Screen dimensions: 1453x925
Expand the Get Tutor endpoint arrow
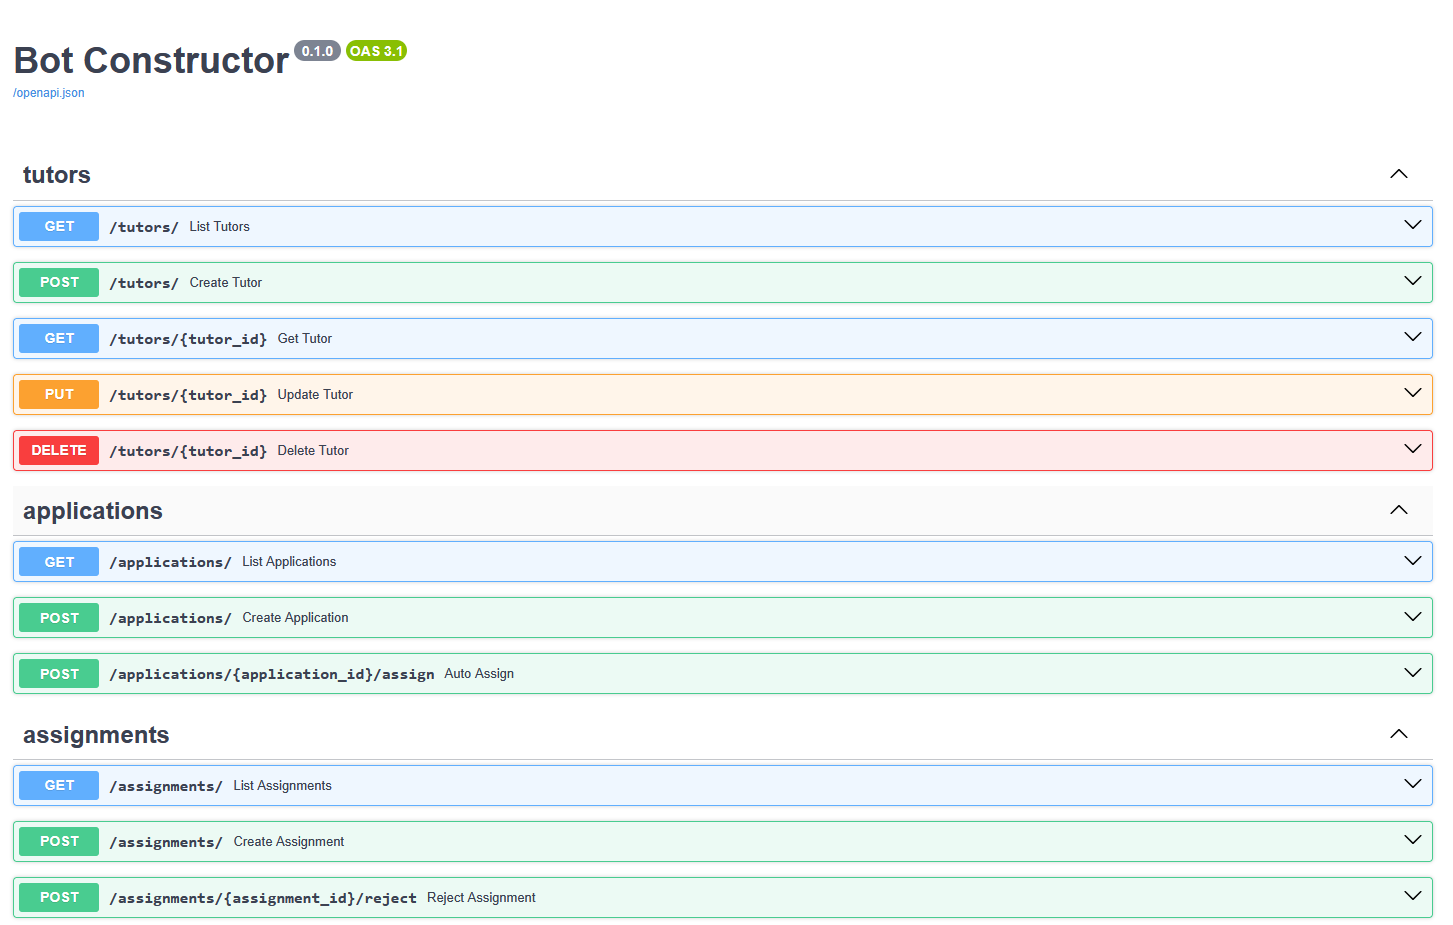point(1412,337)
